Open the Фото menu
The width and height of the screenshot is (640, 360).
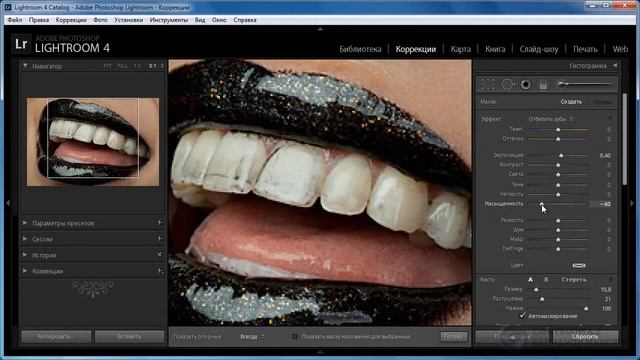[100, 20]
